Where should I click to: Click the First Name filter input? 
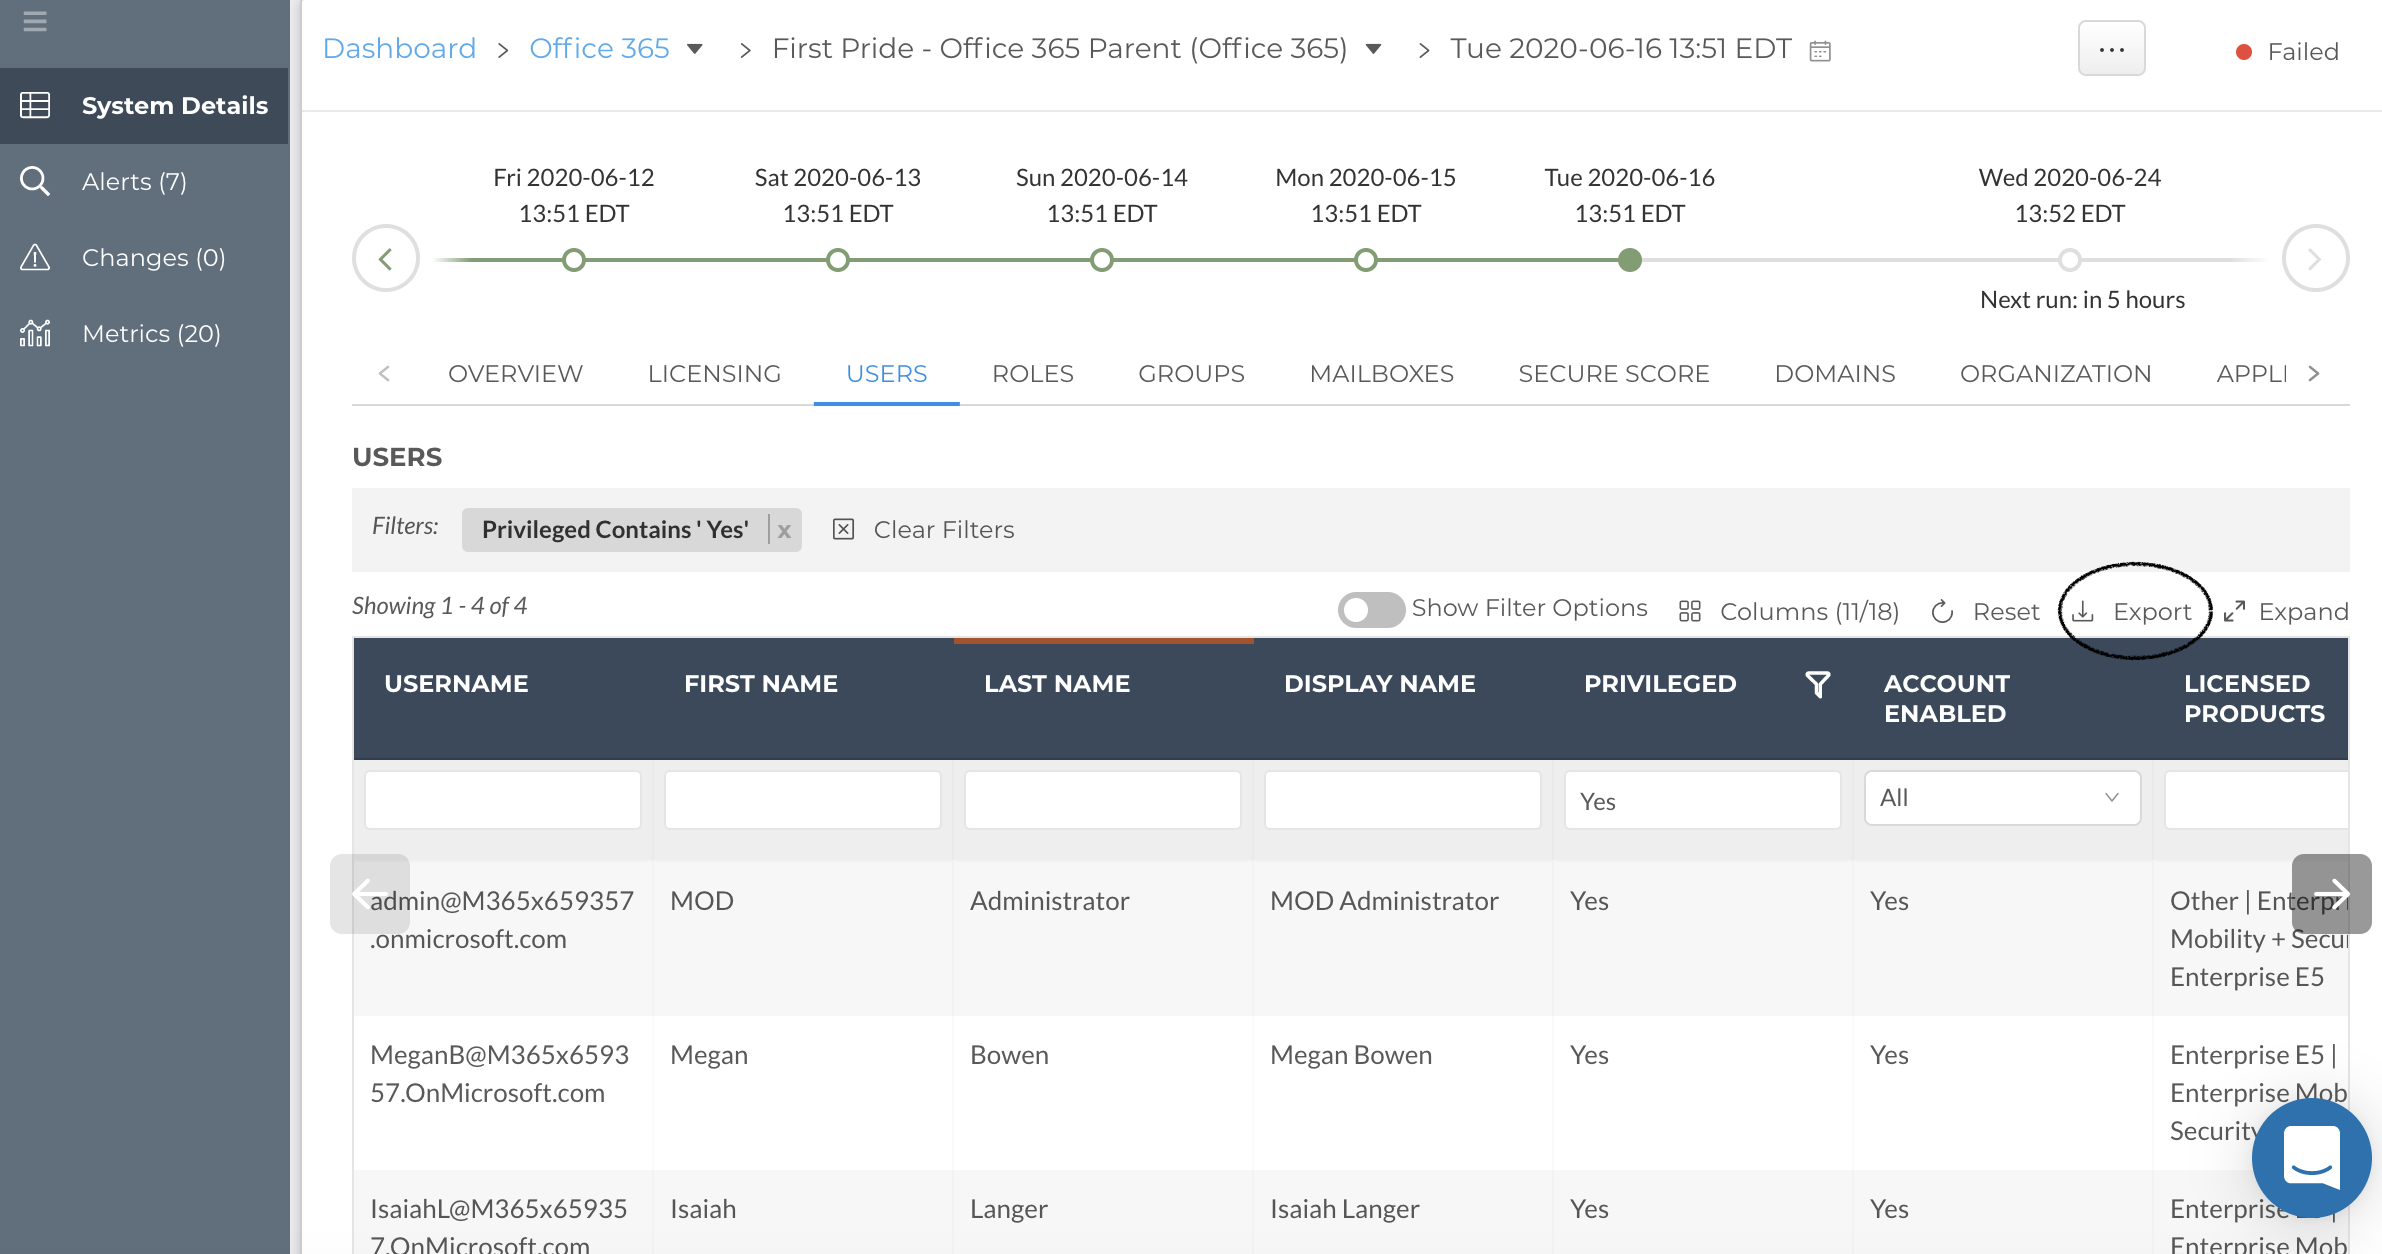(803, 799)
